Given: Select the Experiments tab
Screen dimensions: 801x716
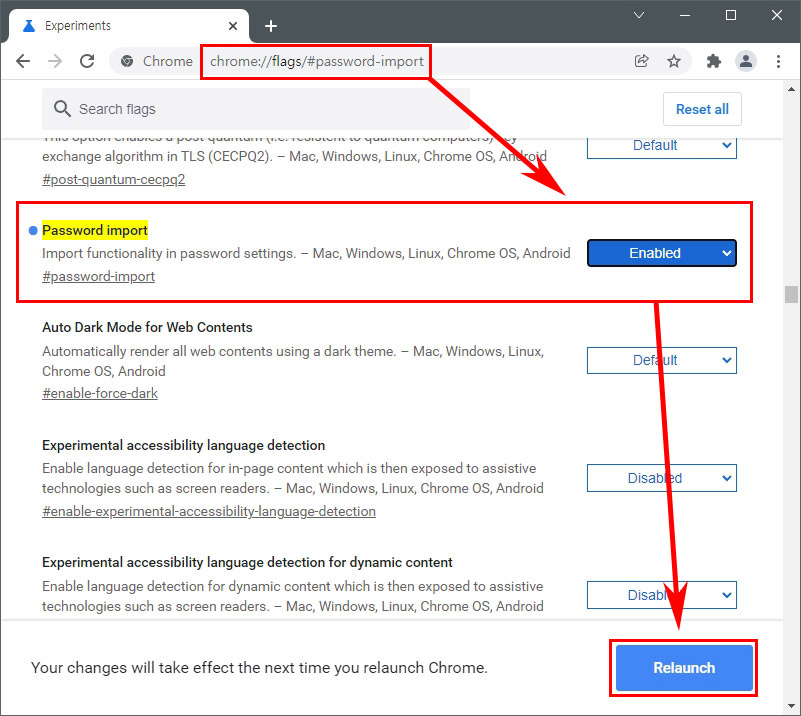Looking at the screenshot, I should tap(129, 26).
